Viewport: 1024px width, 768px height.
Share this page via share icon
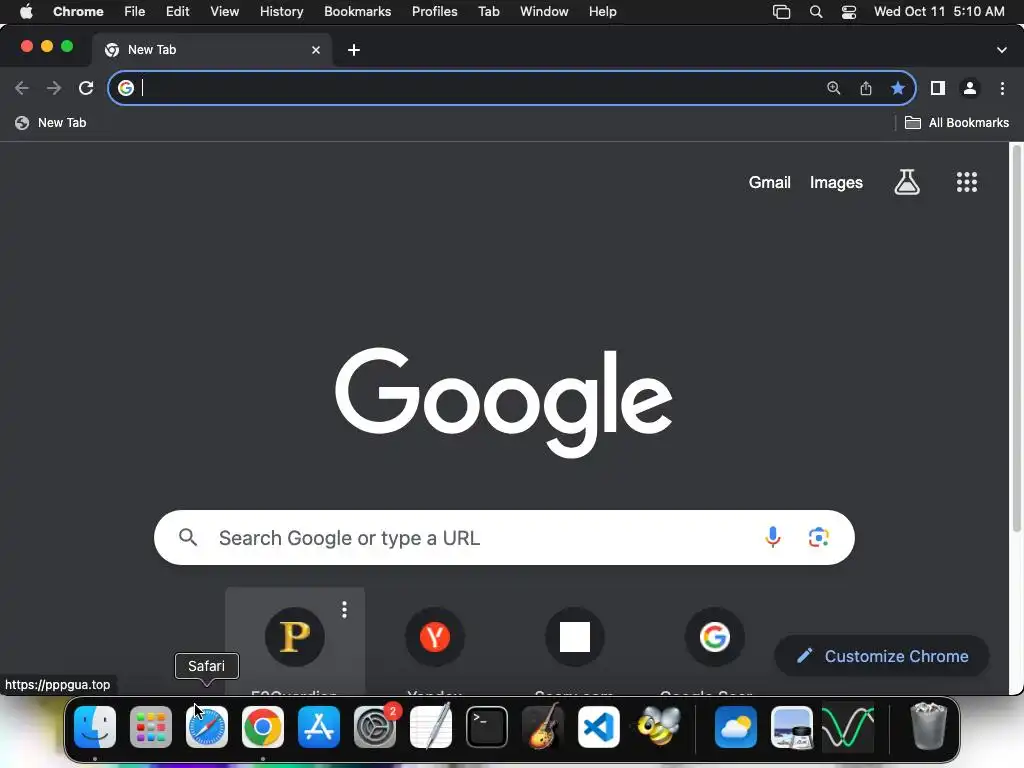coord(866,88)
